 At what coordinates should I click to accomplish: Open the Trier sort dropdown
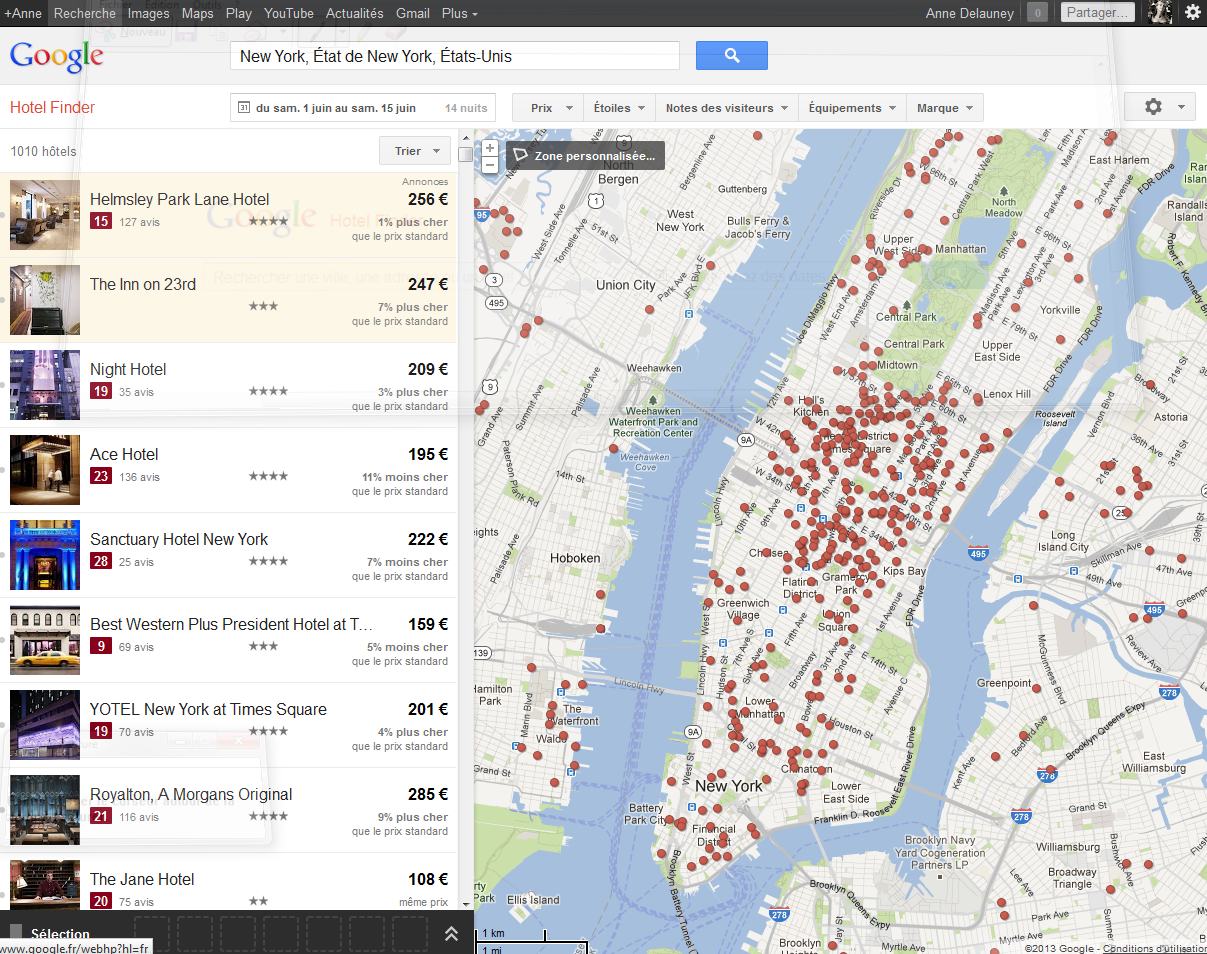pos(415,151)
